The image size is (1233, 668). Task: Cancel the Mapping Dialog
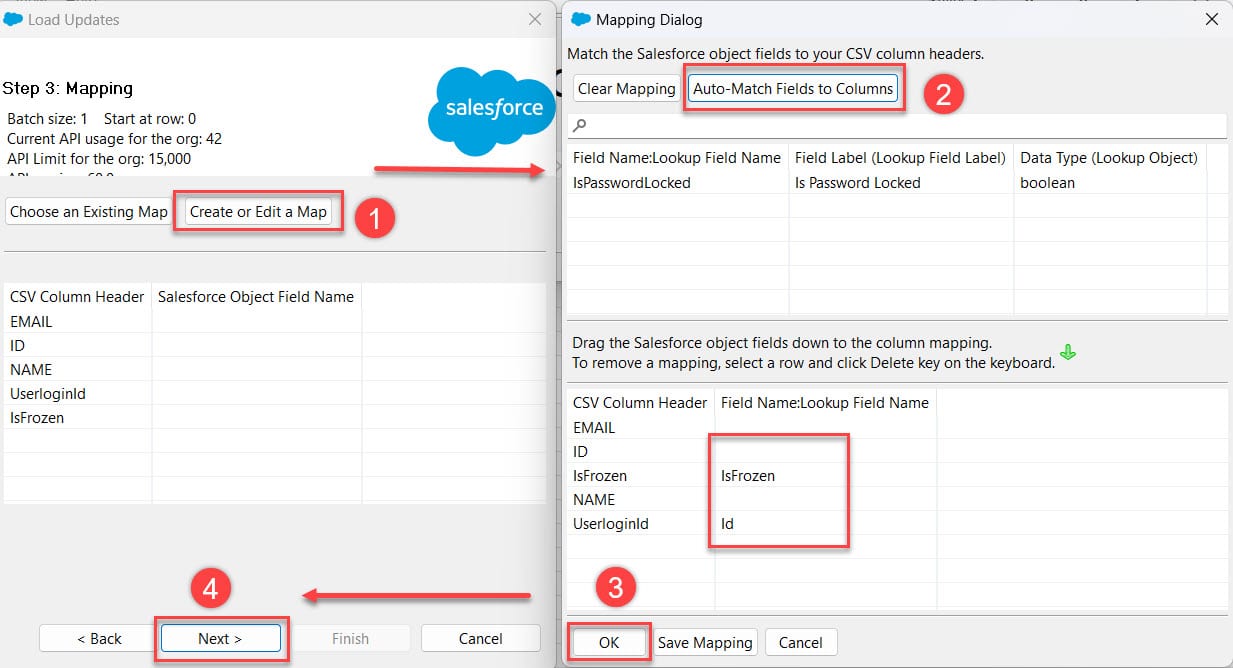(800, 643)
